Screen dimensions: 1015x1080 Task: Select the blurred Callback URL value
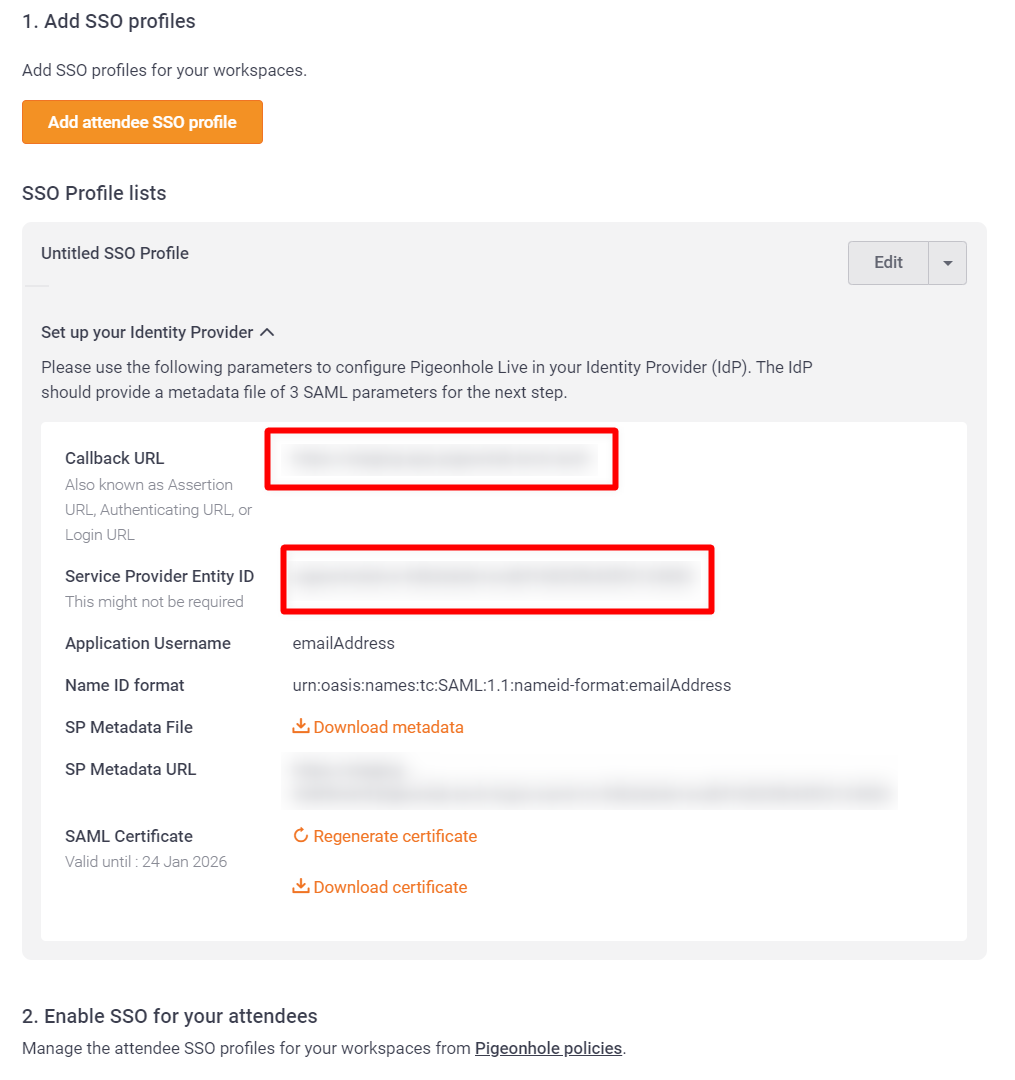click(x=441, y=459)
